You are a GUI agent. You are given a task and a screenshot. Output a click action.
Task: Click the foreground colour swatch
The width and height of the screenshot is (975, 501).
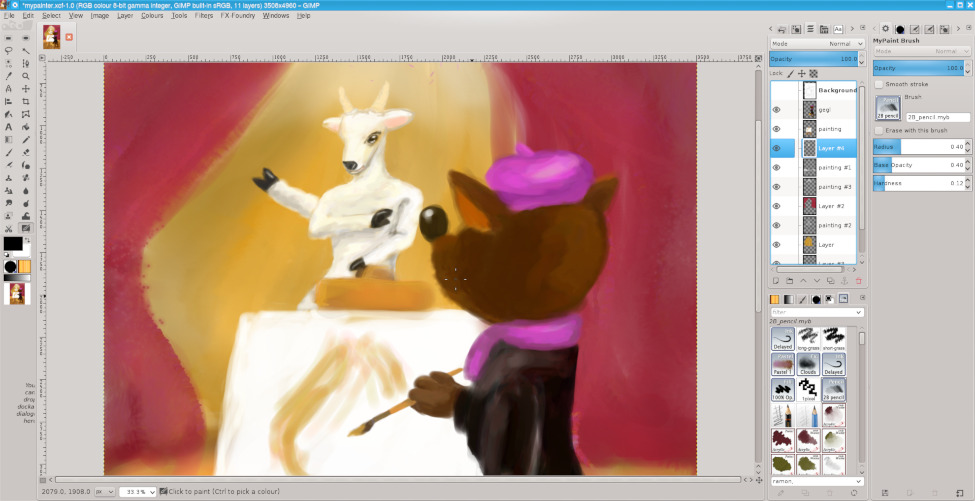(x=12, y=244)
